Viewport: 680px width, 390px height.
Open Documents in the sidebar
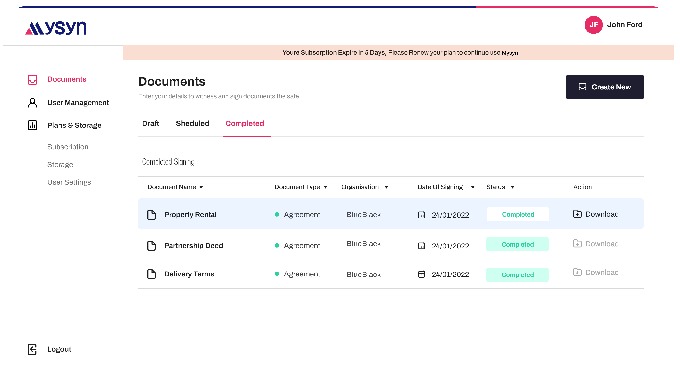tap(67, 79)
